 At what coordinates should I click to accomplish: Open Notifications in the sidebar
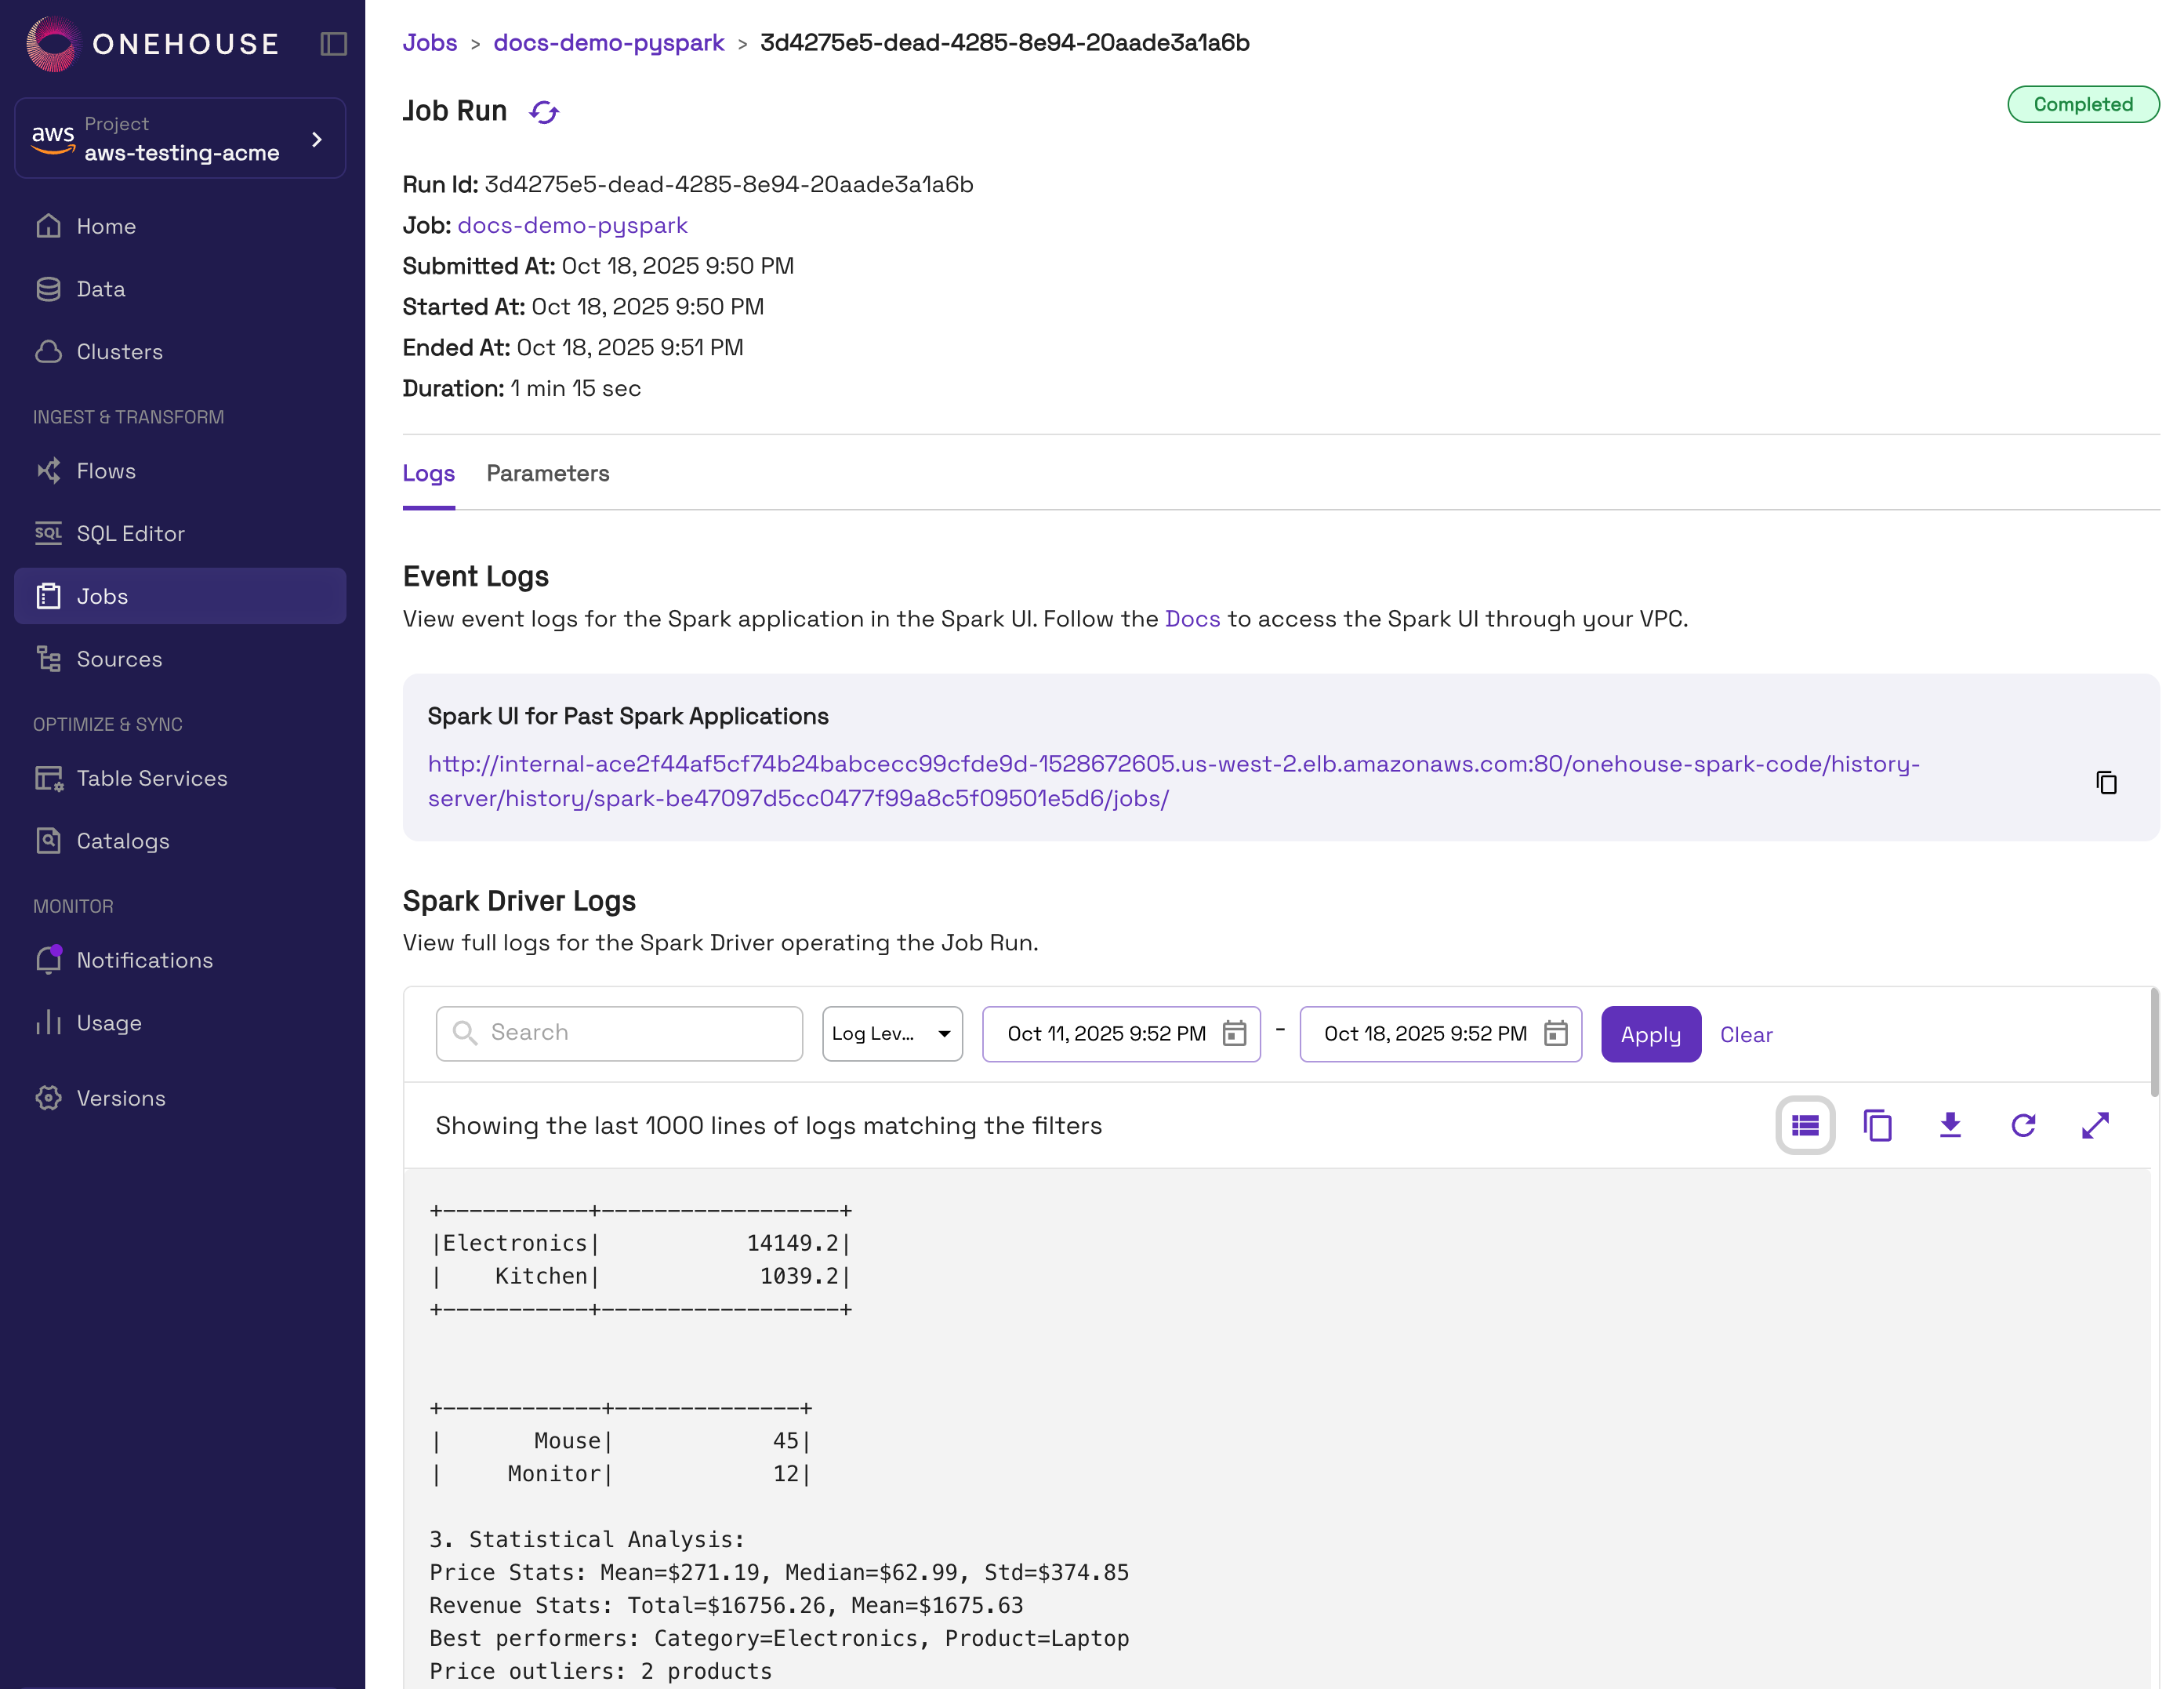click(144, 960)
